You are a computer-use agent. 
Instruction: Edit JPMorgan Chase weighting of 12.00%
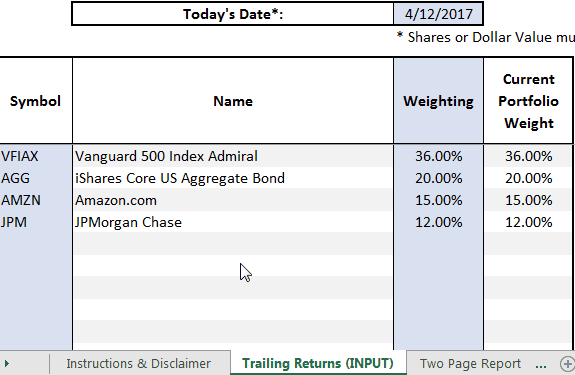pos(439,222)
